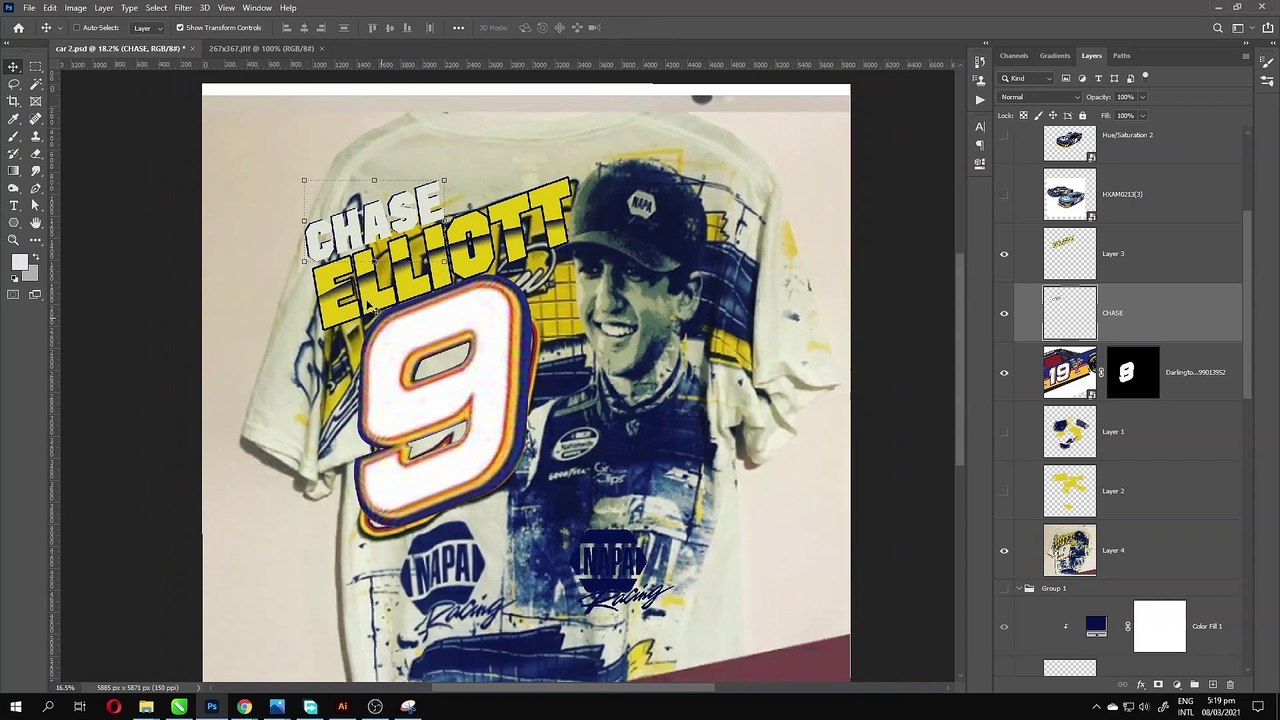Open the File menu
This screenshot has width=1280, height=720.
[29, 8]
